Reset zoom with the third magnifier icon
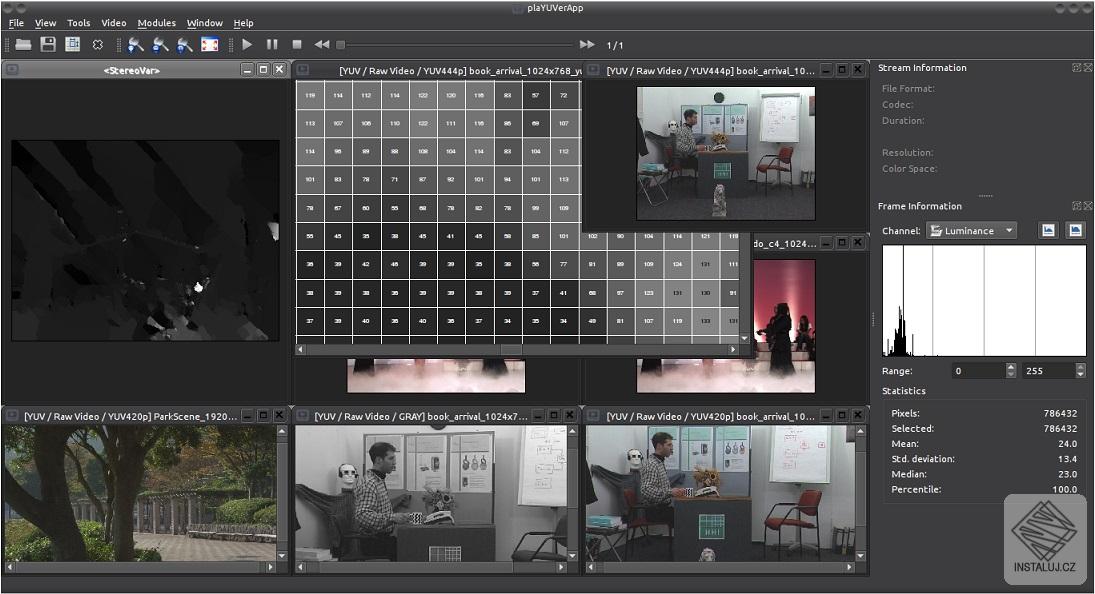This screenshot has width=1095, height=594. pyautogui.click(x=185, y=45)
